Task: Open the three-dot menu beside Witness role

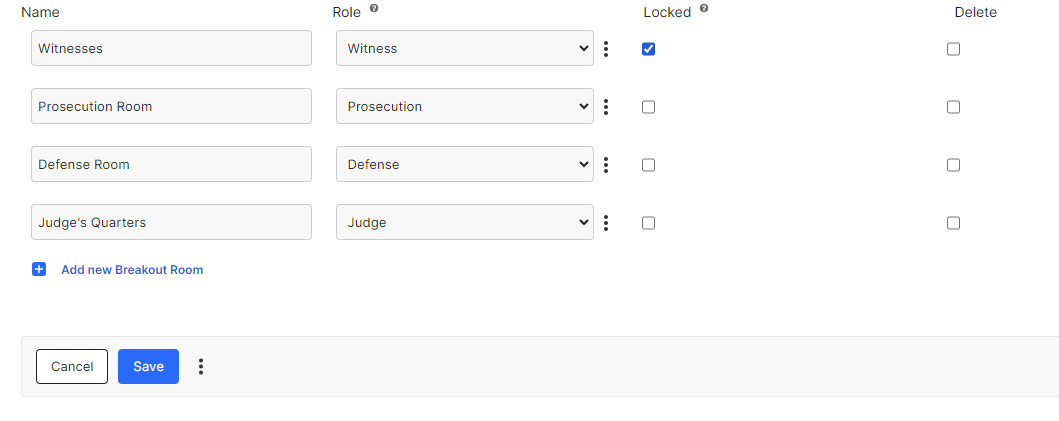Action: pyautogui.click(x=606, y=49)
